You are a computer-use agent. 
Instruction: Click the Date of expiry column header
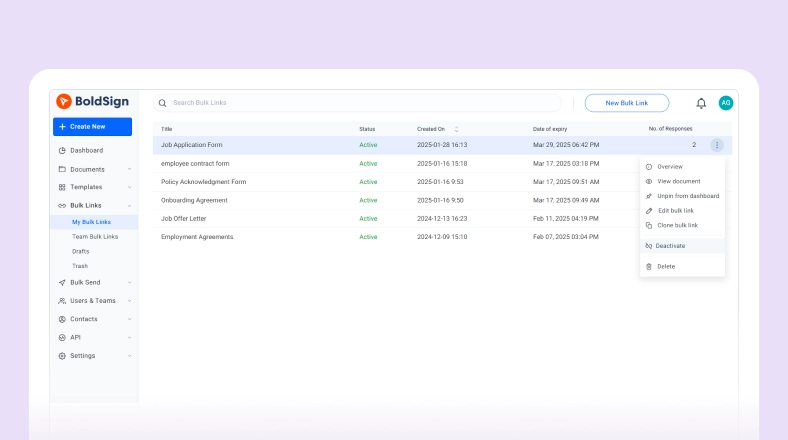(550, 129)
